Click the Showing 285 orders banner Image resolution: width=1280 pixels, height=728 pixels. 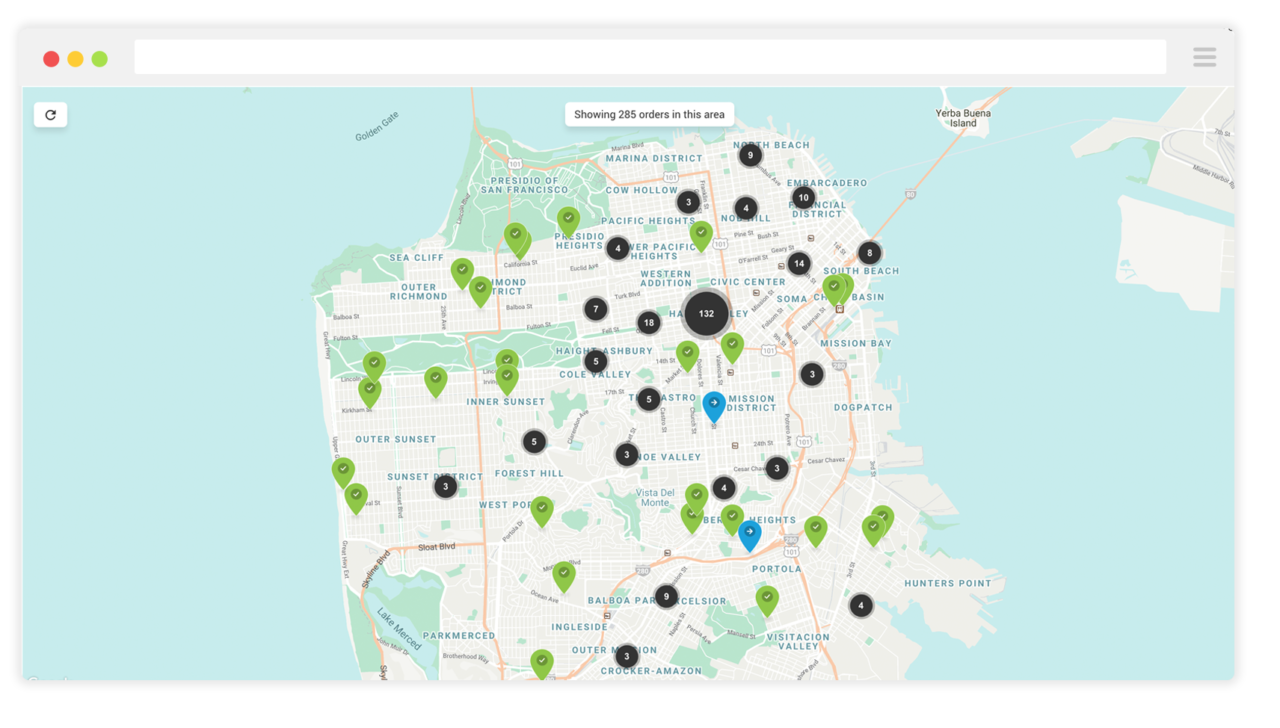pyautogui.click(x=649, y=114)
